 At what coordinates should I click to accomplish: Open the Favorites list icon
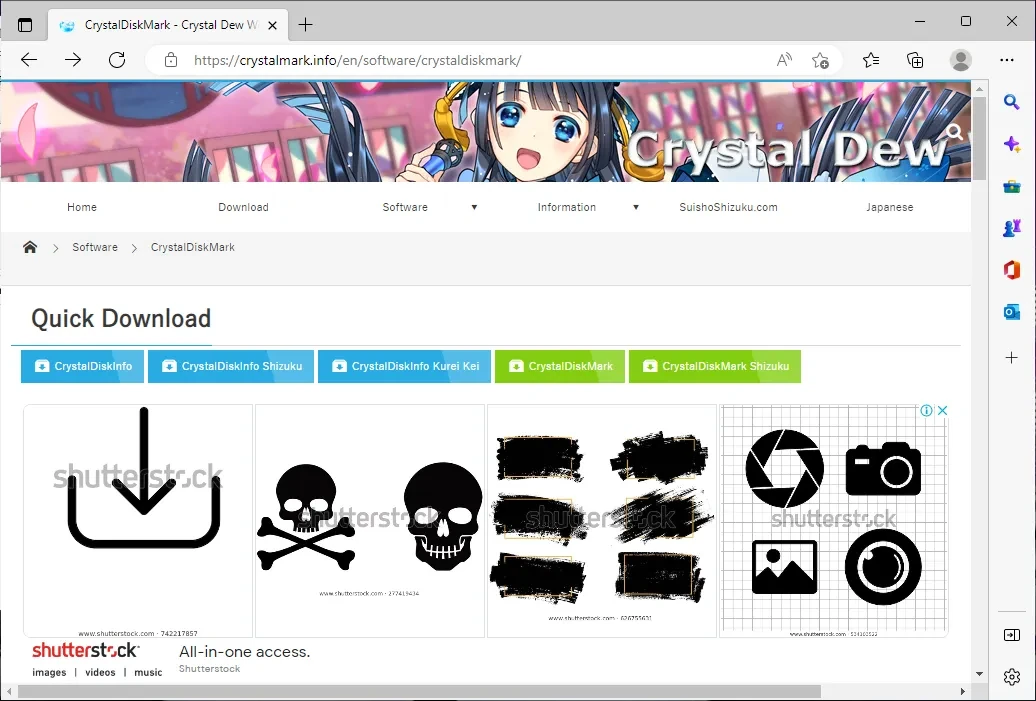click(871, 60)
